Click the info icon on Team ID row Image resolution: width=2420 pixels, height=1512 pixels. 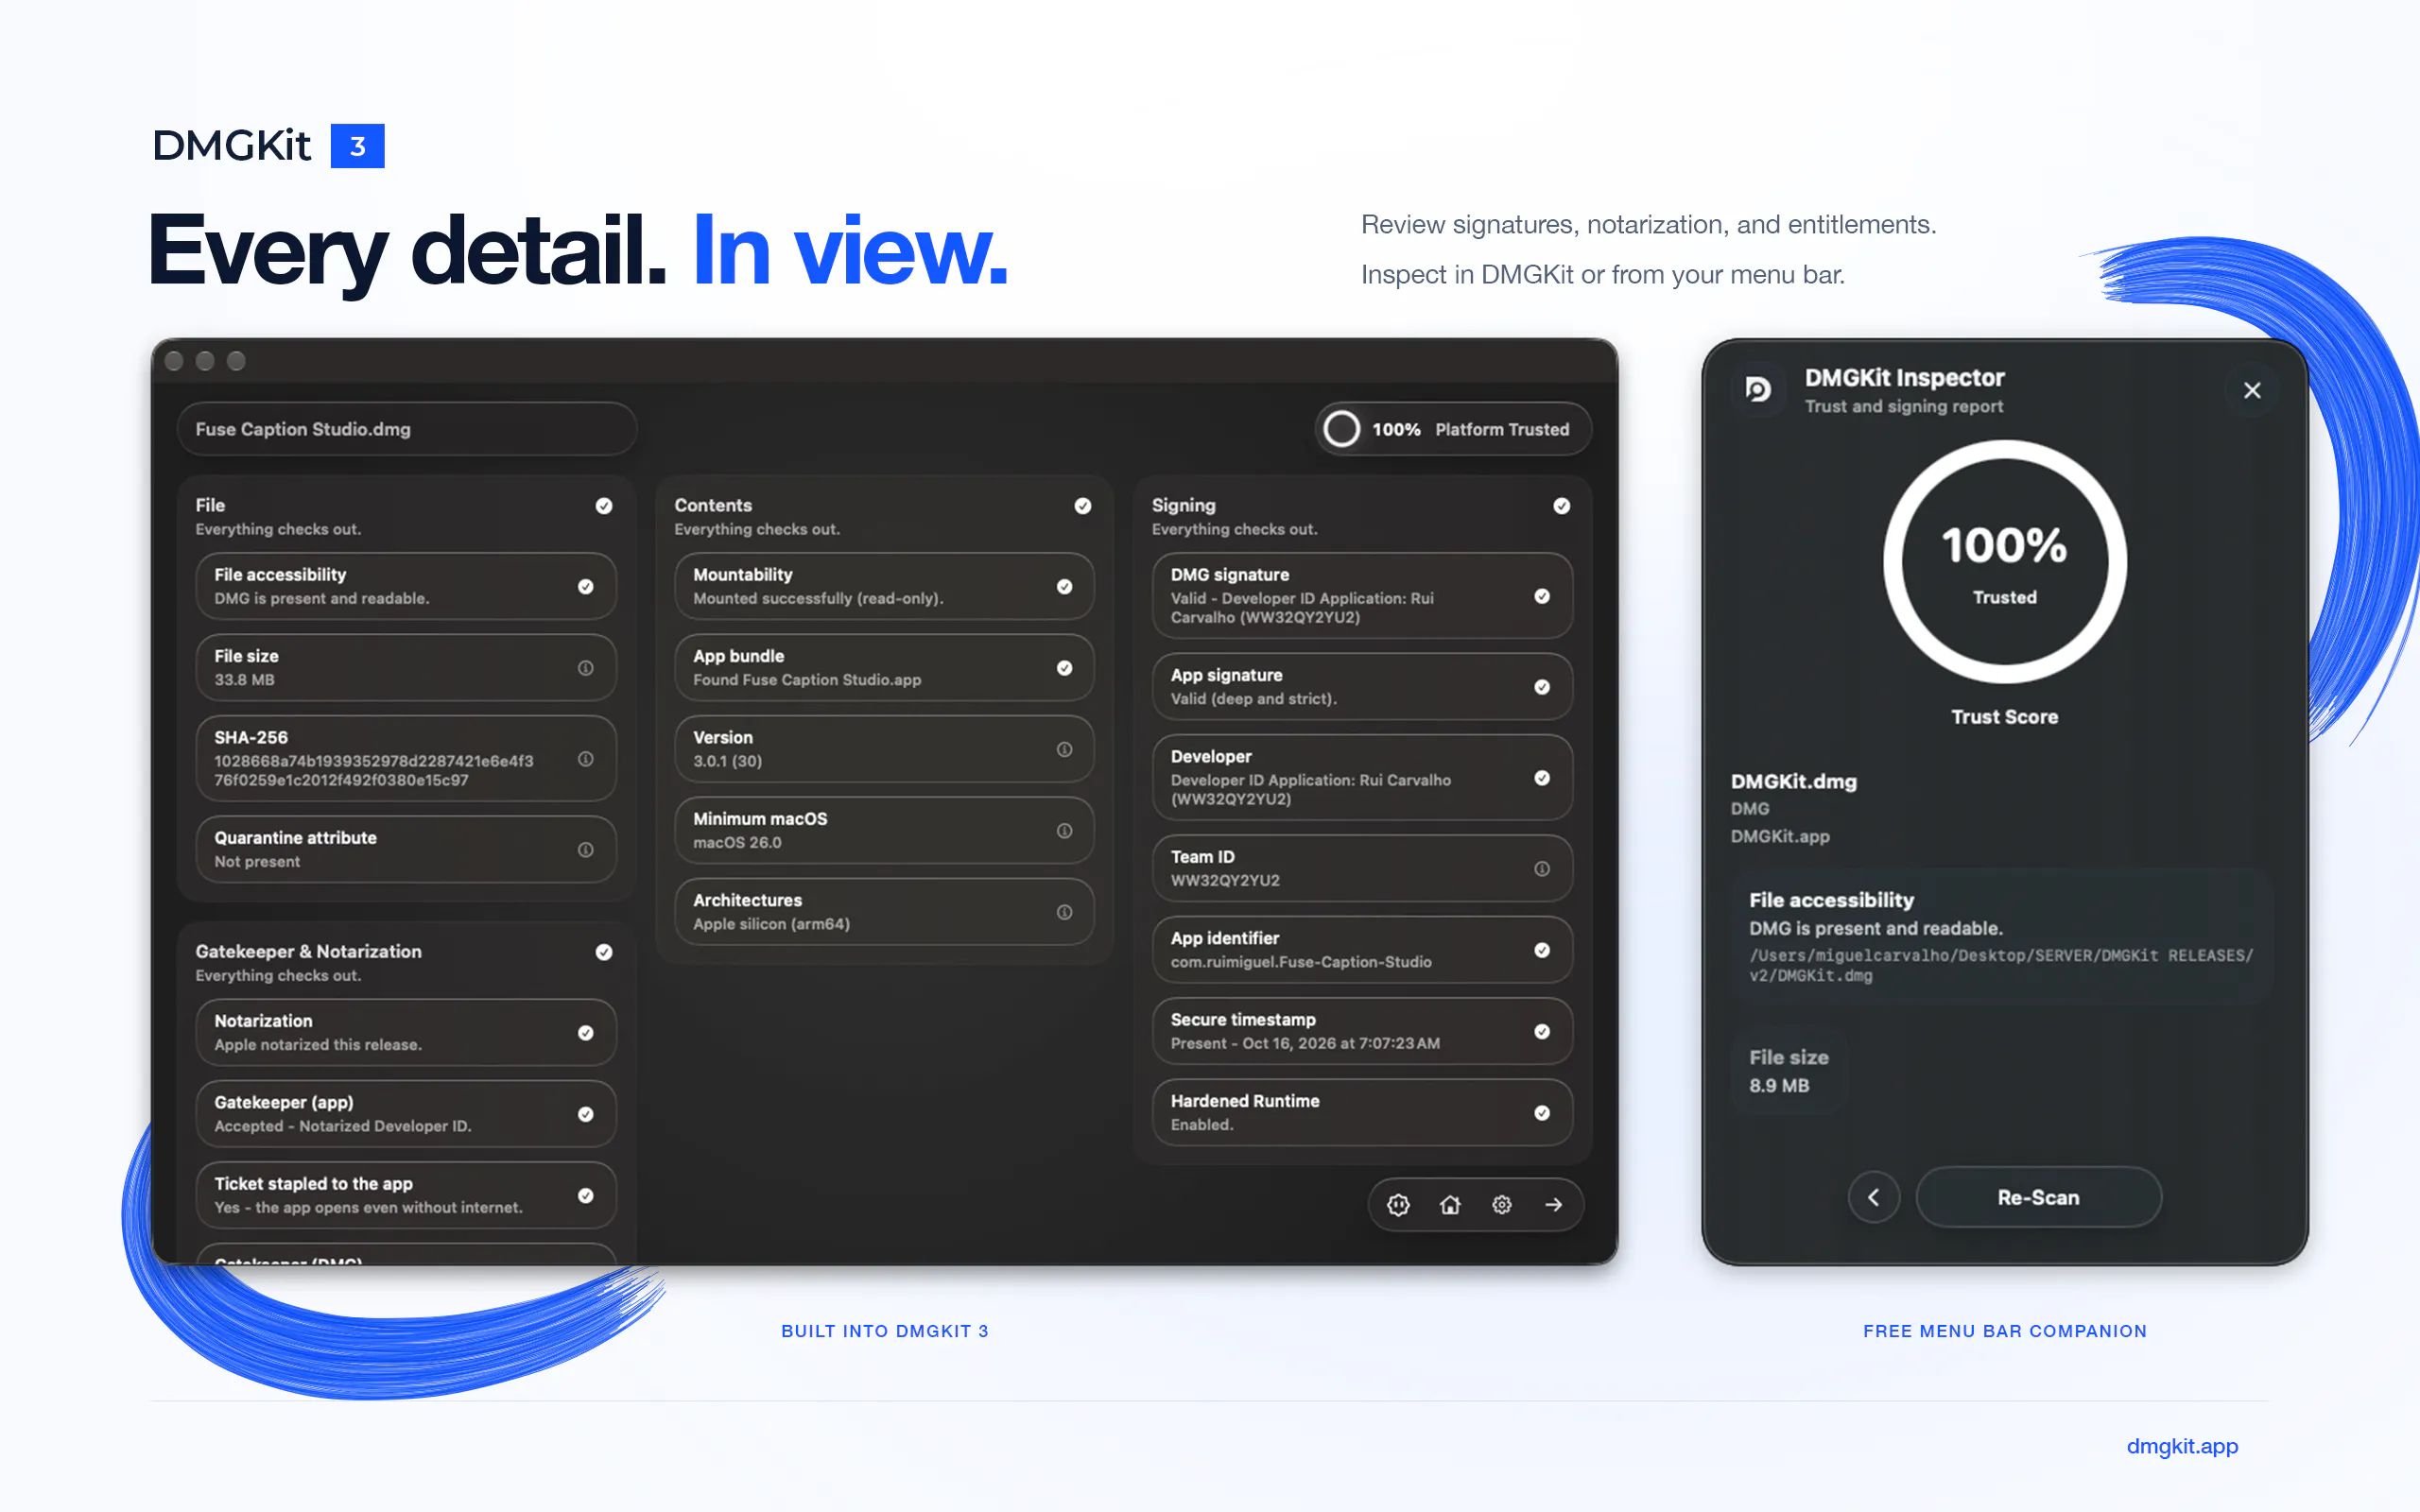[x=1542, y=869]
